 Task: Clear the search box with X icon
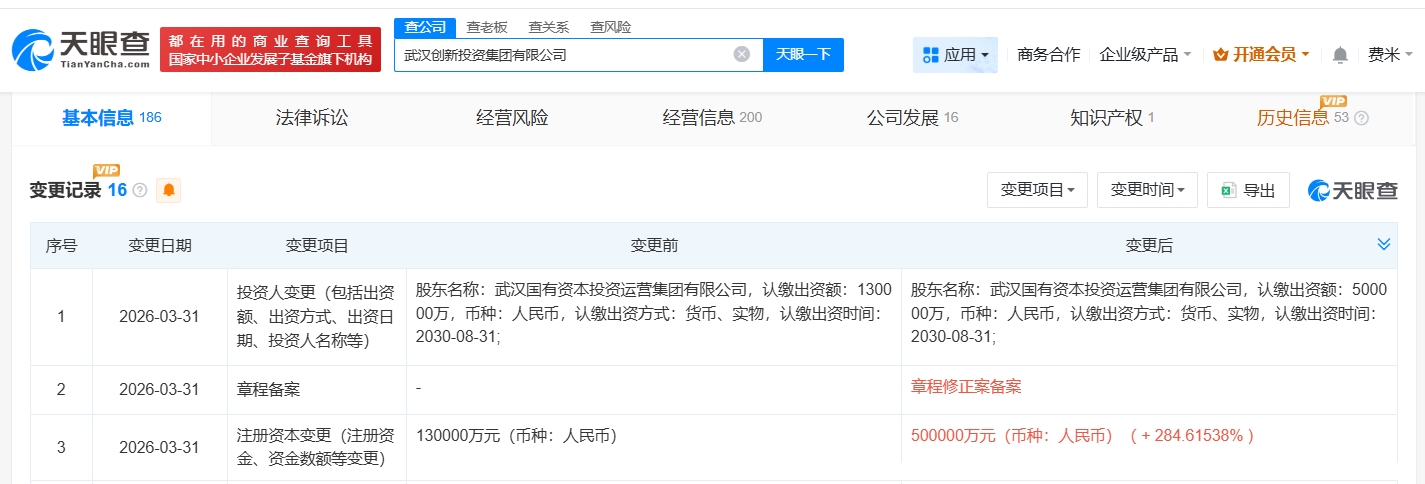tap(741, 55)
